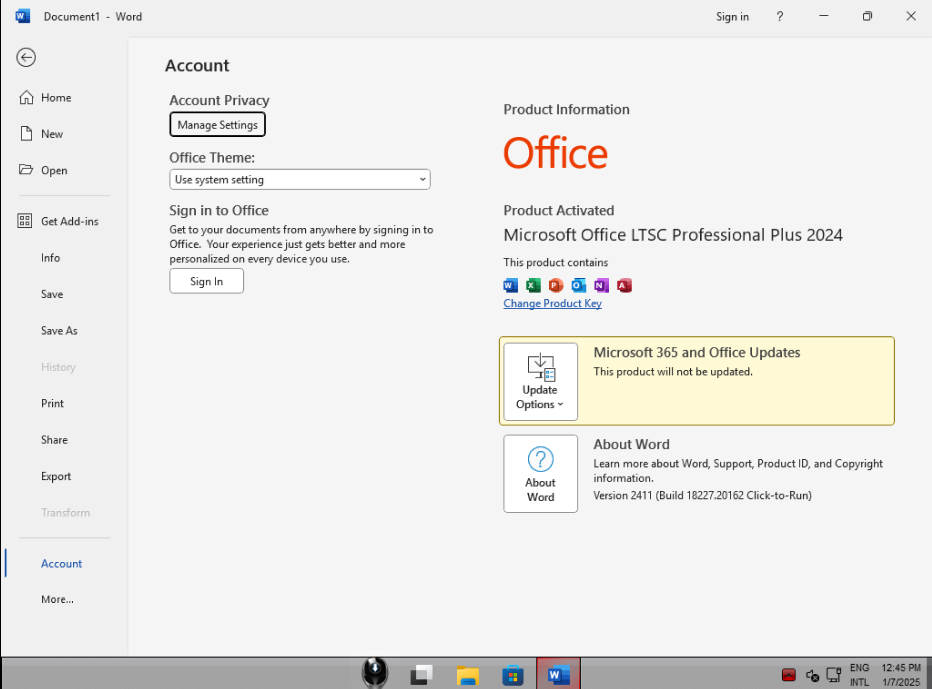Click the Sign In button under Sign in to Office

coord(206,281)
